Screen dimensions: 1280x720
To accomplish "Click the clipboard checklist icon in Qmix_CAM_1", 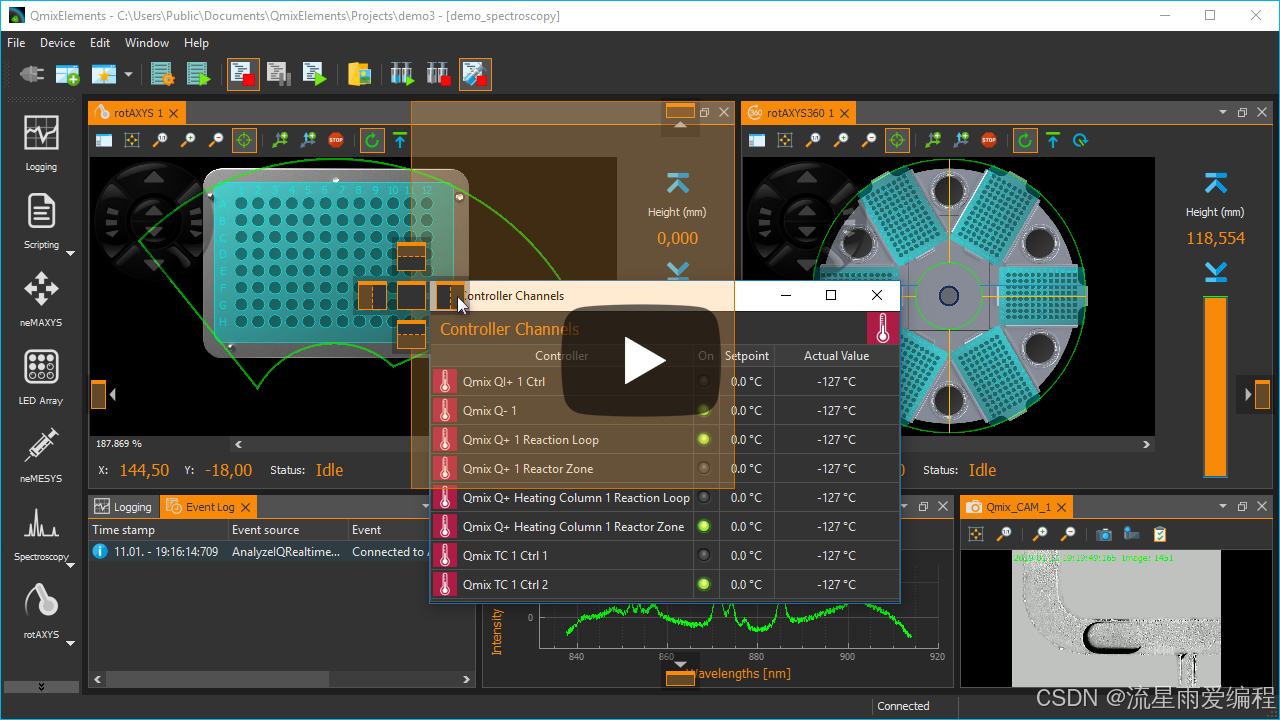I will tap(1160, 534).
